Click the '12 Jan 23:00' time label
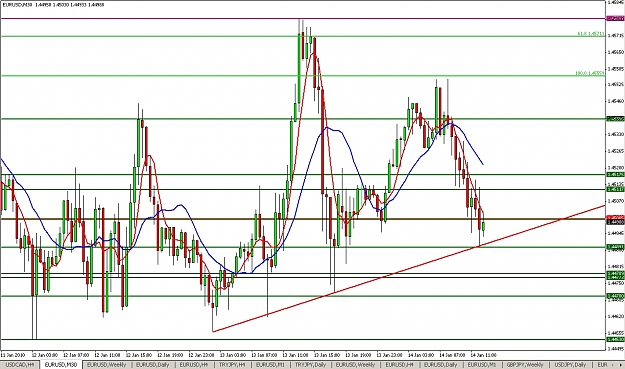 (201, 355)
